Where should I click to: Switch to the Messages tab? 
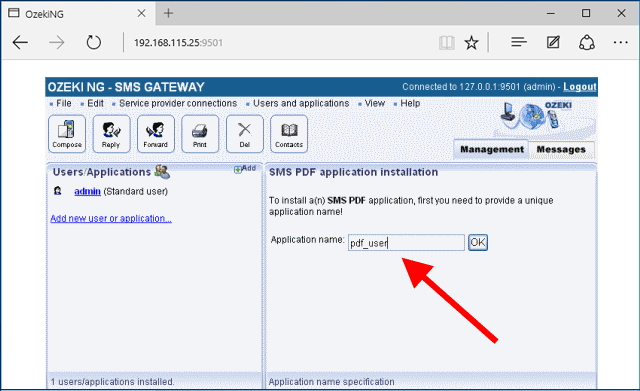(561, 149)
